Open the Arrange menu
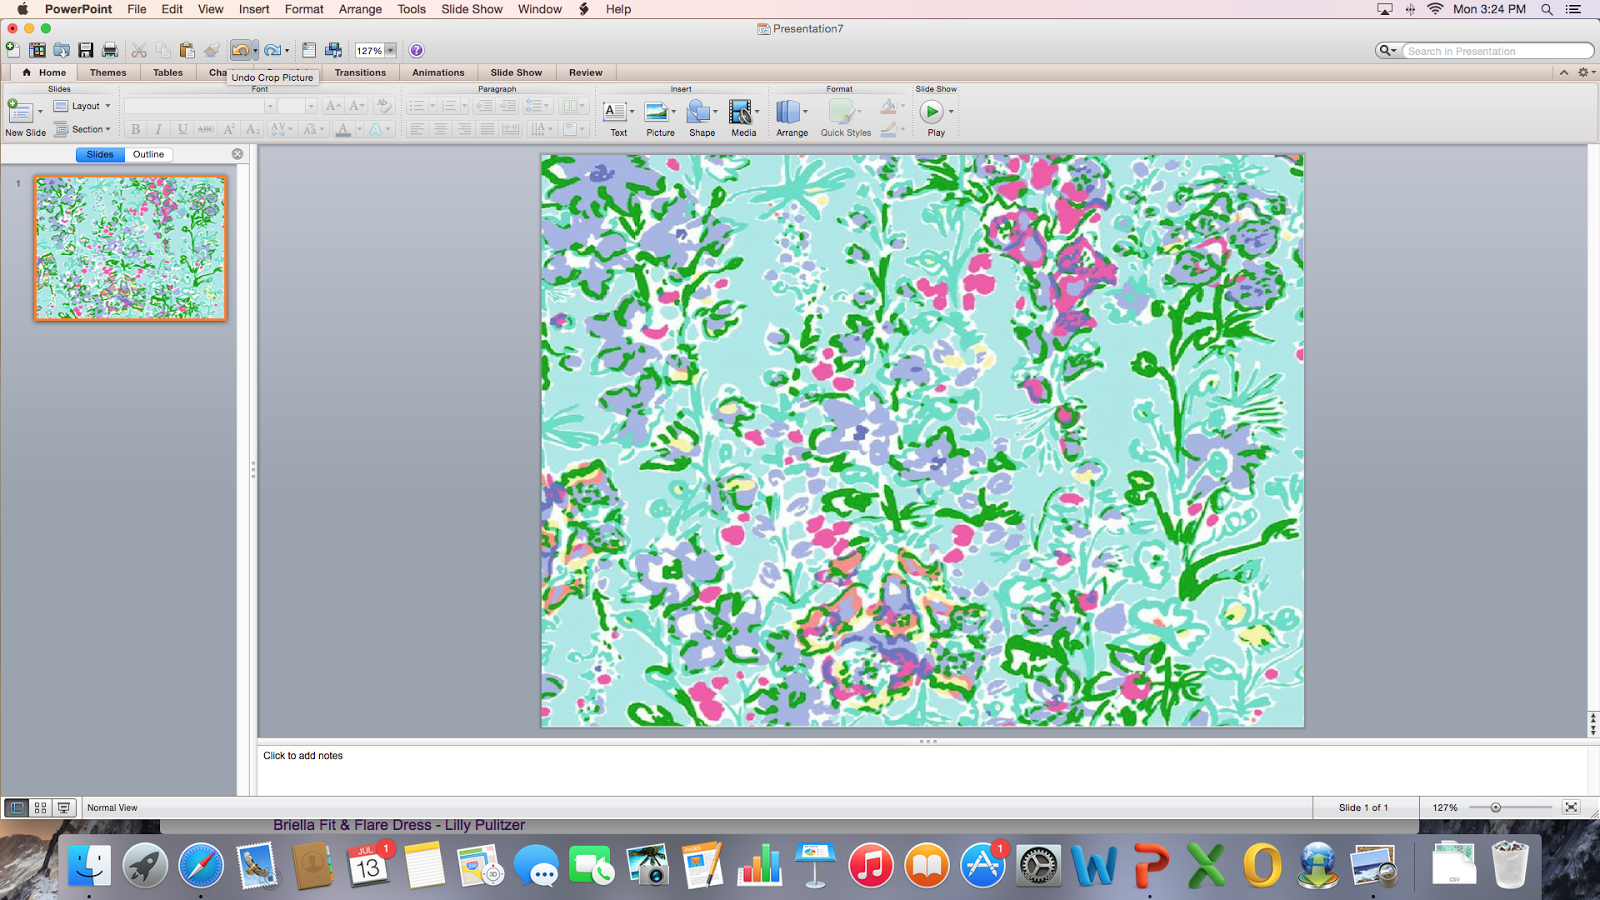The width and height of the screenshot is (1600, 900). coord(360,9)
